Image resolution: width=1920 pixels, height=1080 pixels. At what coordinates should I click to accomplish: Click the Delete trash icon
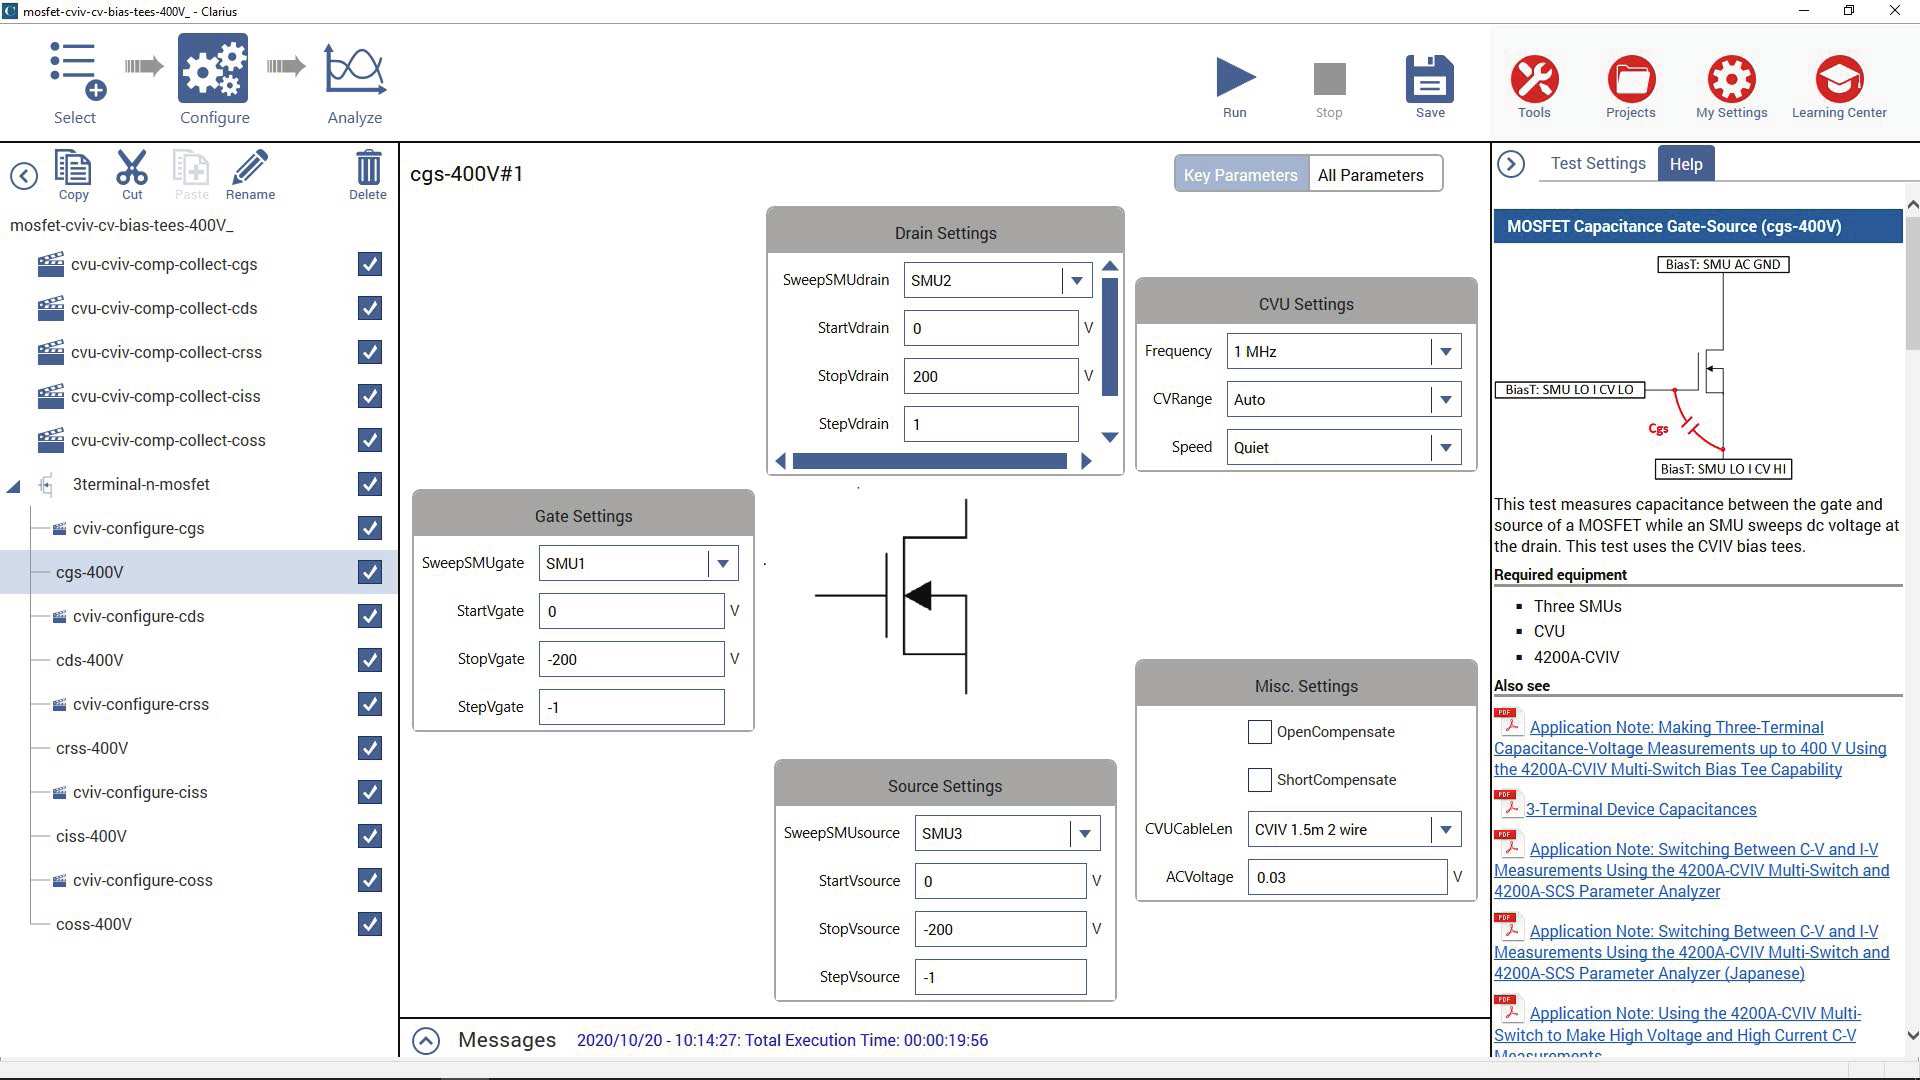(x=368, y=168)
